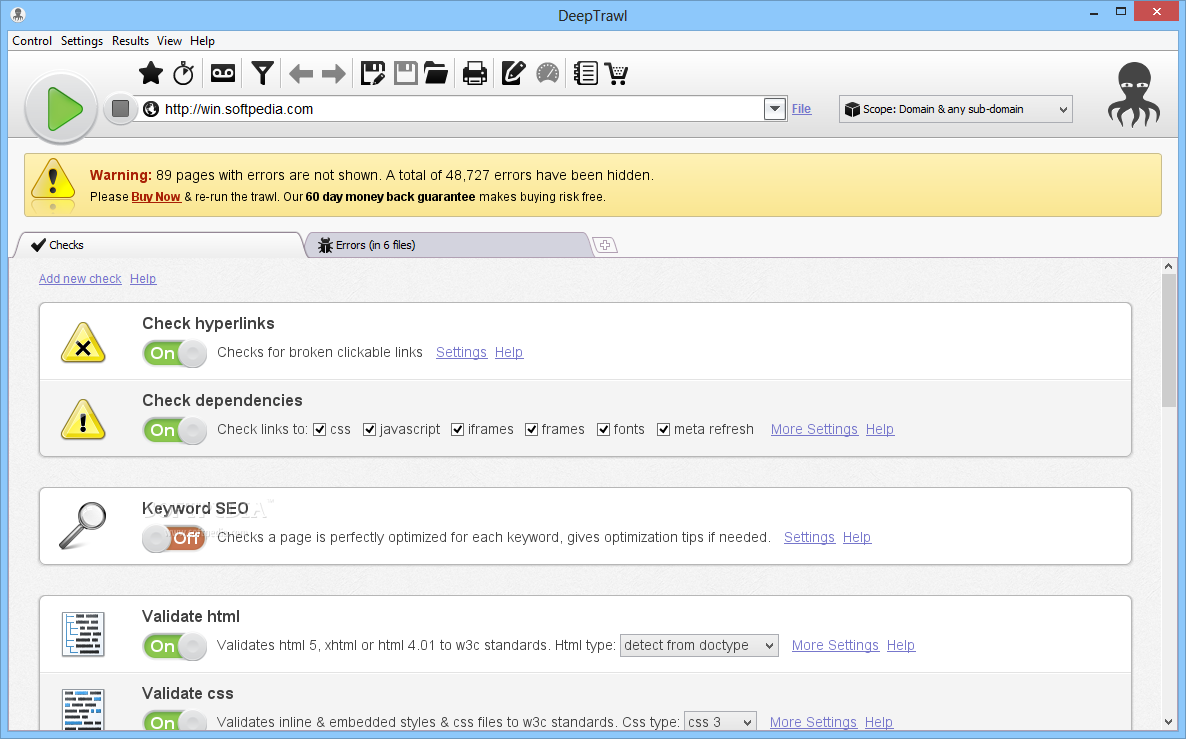Screen dimensions: 1186x739
Task: Turn off the Check dependencies switch
Action: click(x=175, y=430)
